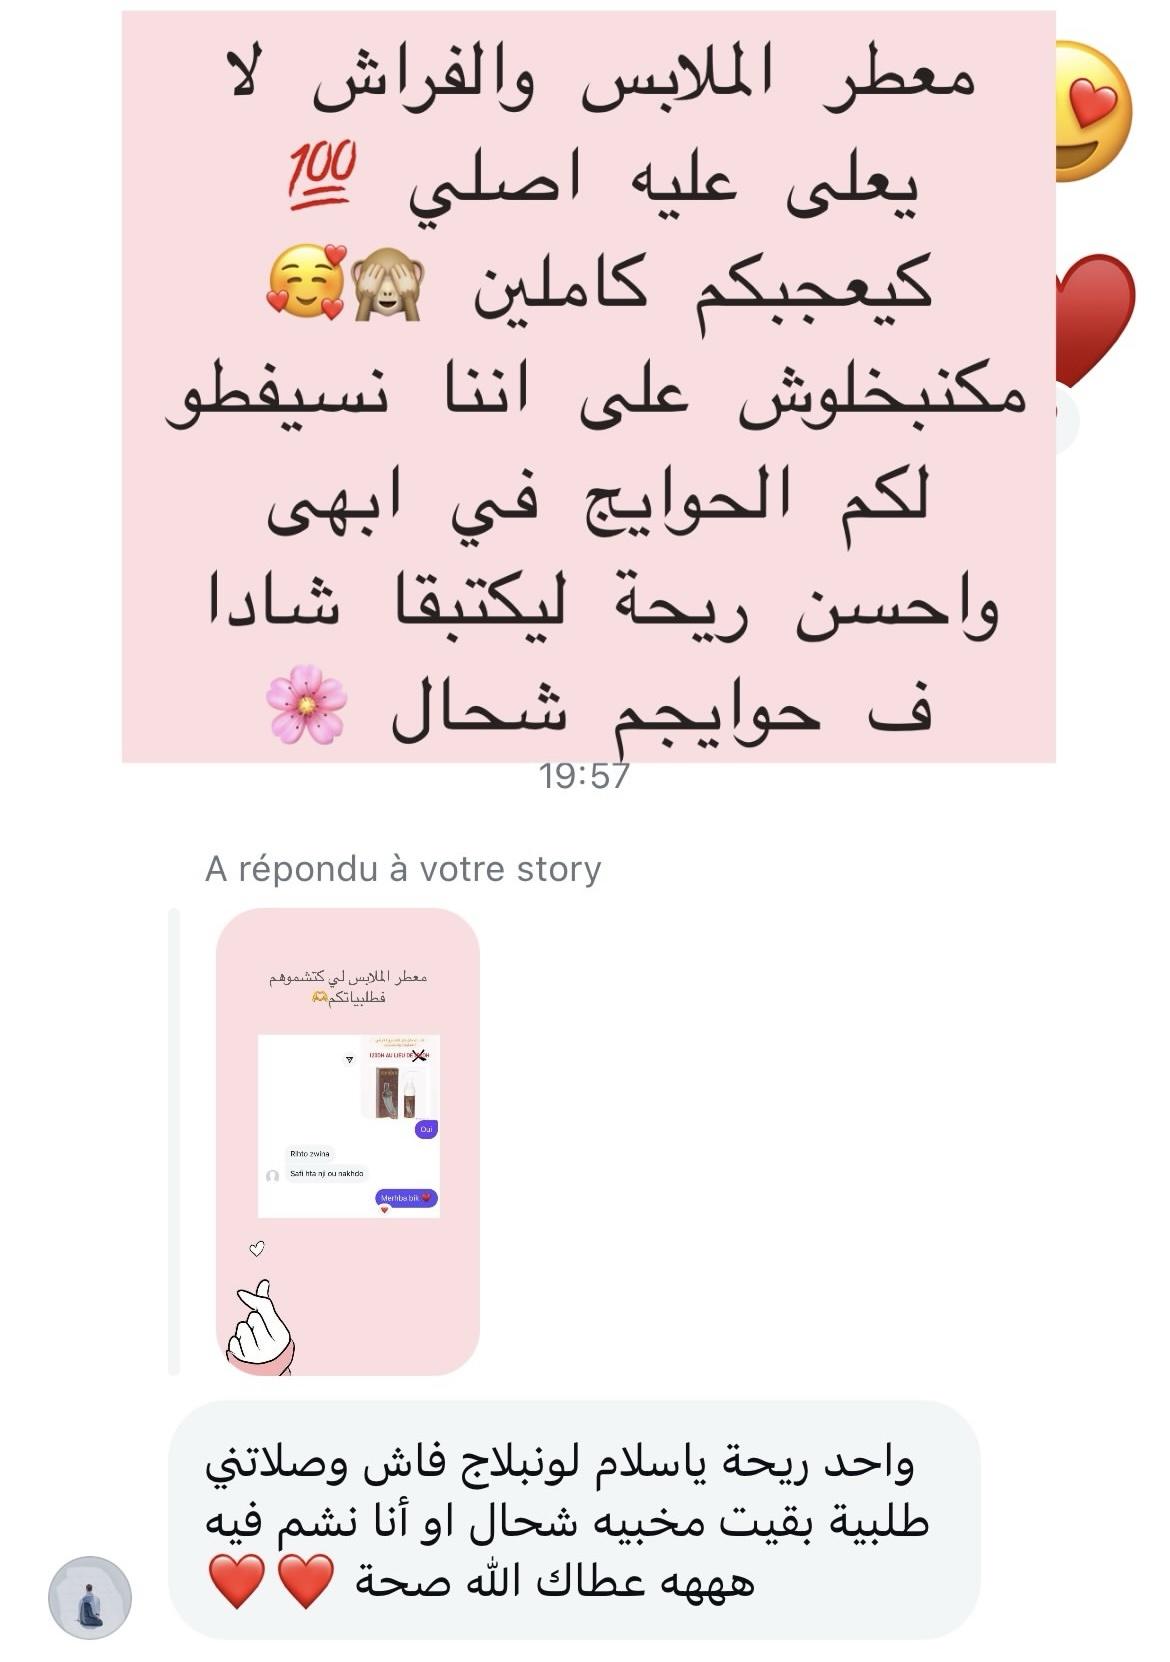
Task: Tap the small heart outline in story preview
Action: (257, 1248)
